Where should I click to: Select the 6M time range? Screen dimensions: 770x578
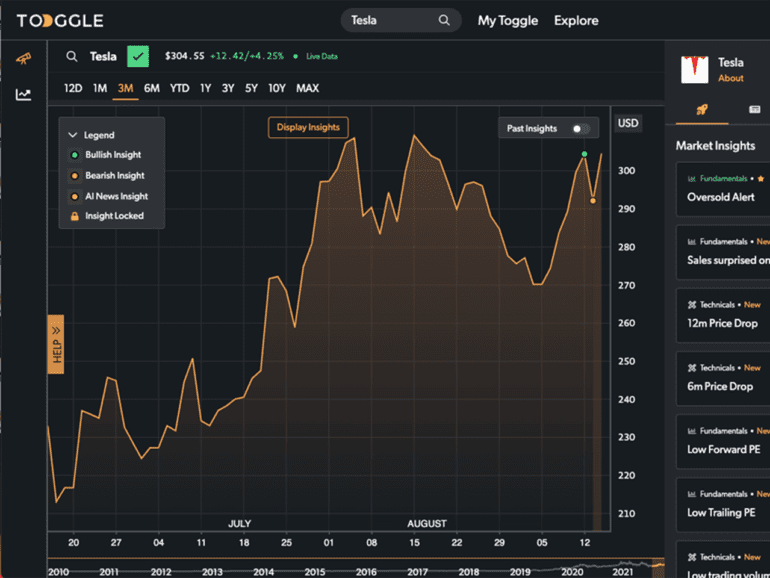coord(151,88)
